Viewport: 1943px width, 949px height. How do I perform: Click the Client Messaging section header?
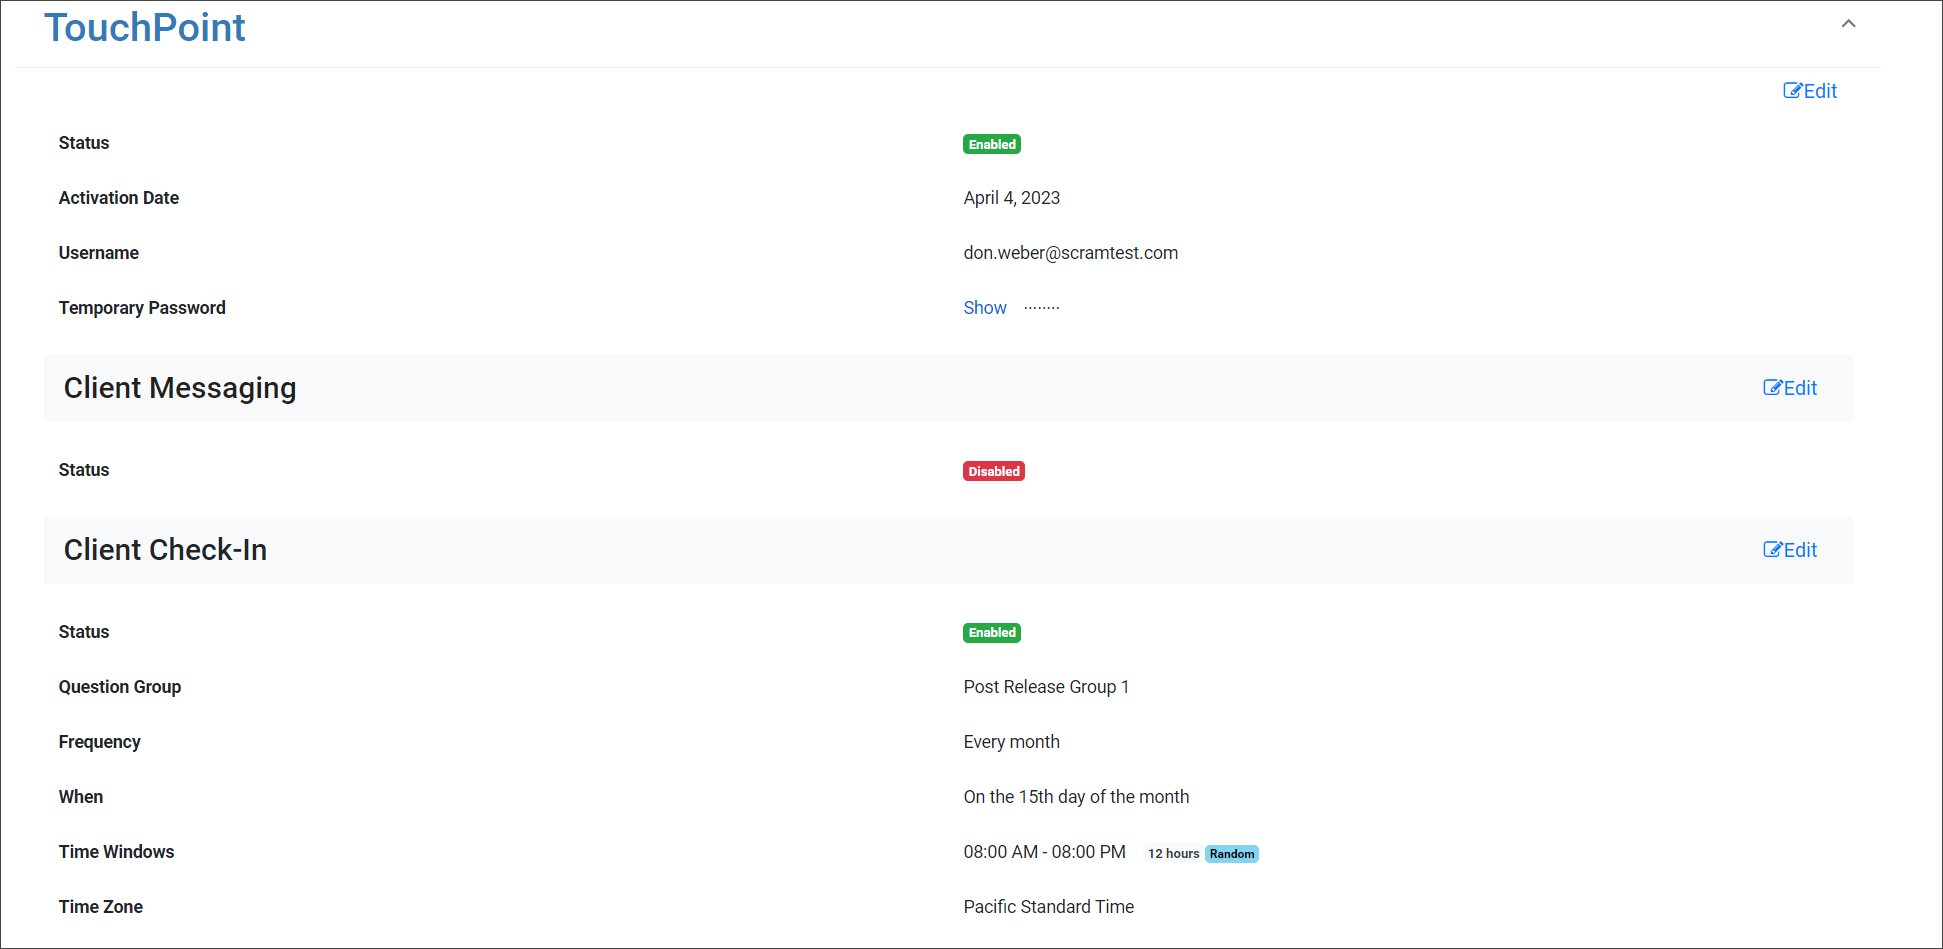click(180, 388)
